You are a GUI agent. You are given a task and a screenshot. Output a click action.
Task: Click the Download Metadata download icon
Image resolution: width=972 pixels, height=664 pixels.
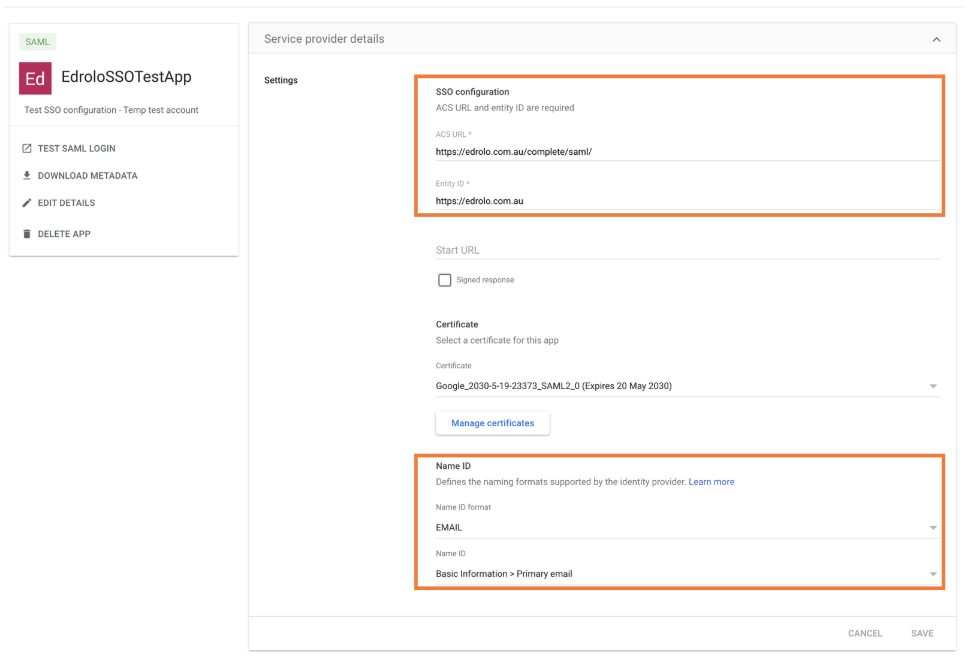[27, 176]
